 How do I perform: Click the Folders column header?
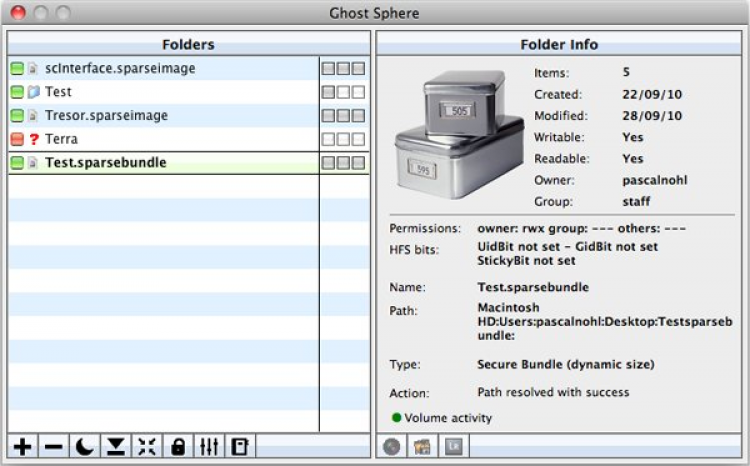tap(188, 44)
